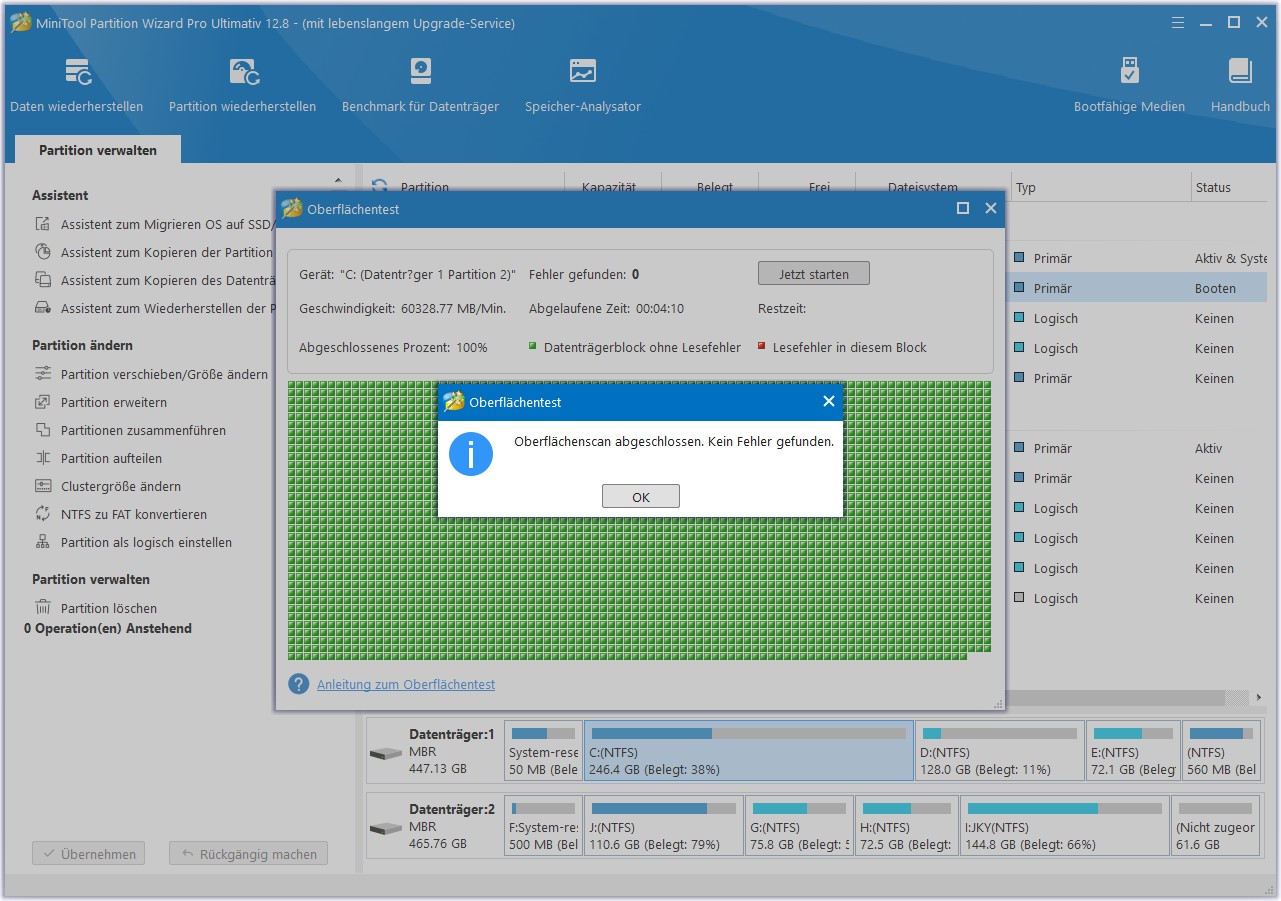Click the Partition verschieben/Größe ändern icon
The image size is (1281, 901).
tap(43, 374)
